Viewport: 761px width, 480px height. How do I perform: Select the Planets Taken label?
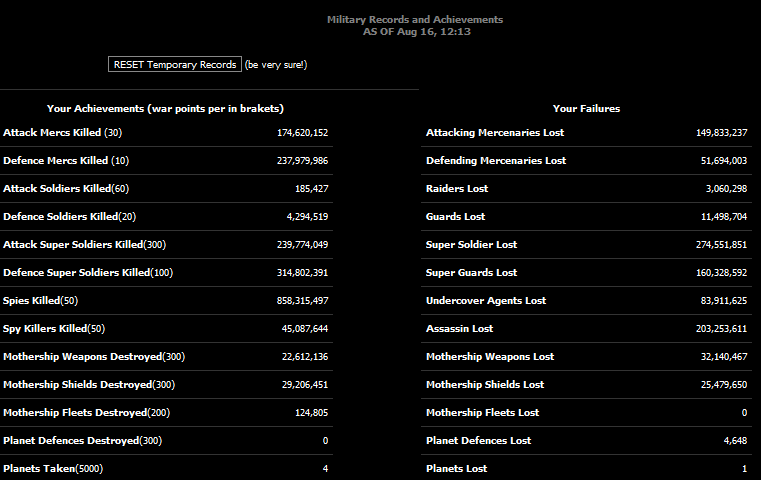[53, 468]
